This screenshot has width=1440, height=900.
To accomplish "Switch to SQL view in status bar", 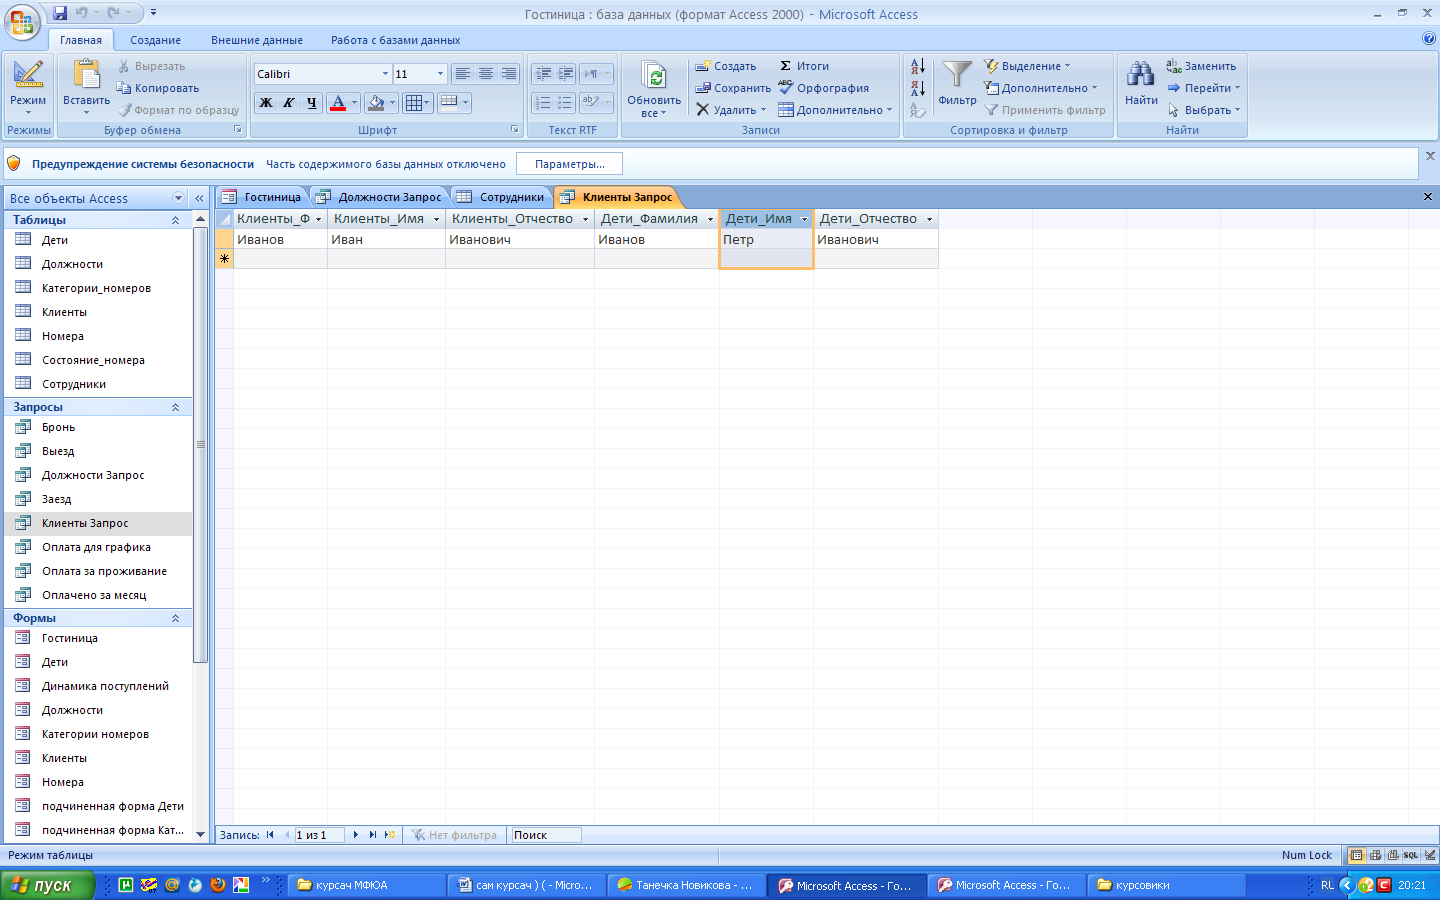I will [1410, 855].
